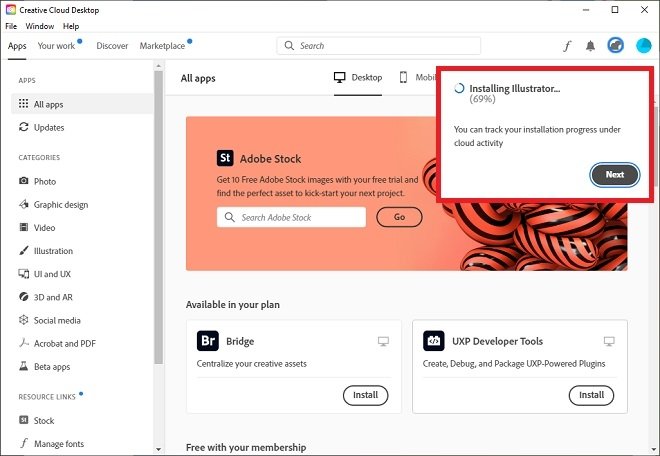The width and height of the screenshot is (660, 456).
Task: Click desktop monitor icon on Bridge card
Action: 383,341
